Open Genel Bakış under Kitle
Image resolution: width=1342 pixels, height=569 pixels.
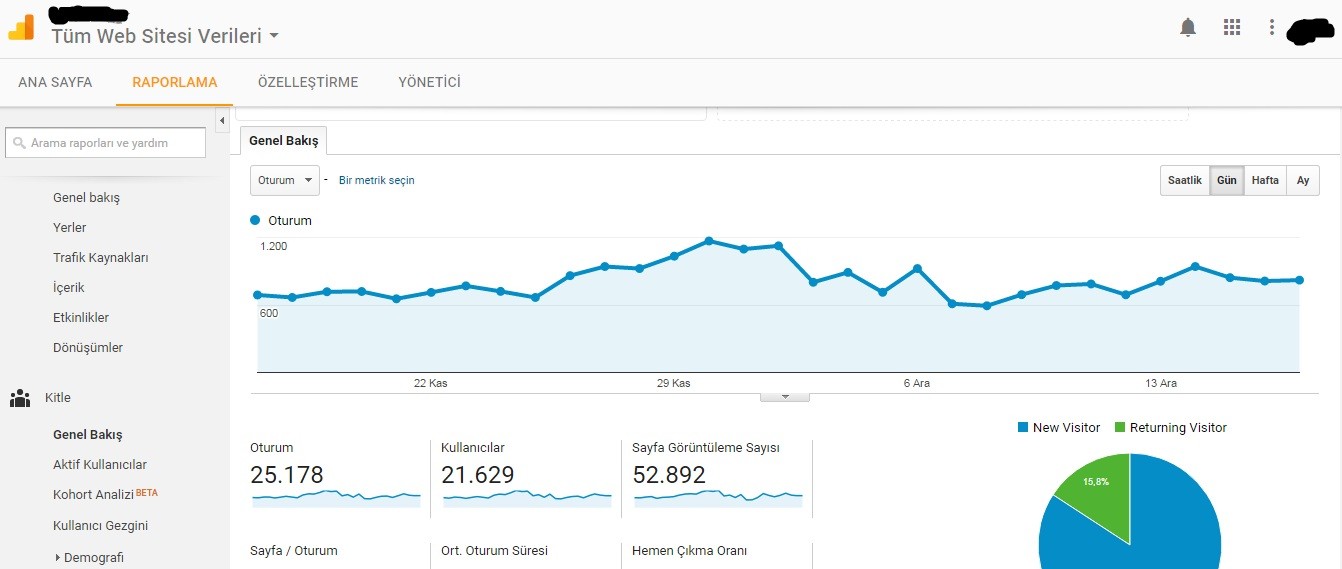(88, 435)
